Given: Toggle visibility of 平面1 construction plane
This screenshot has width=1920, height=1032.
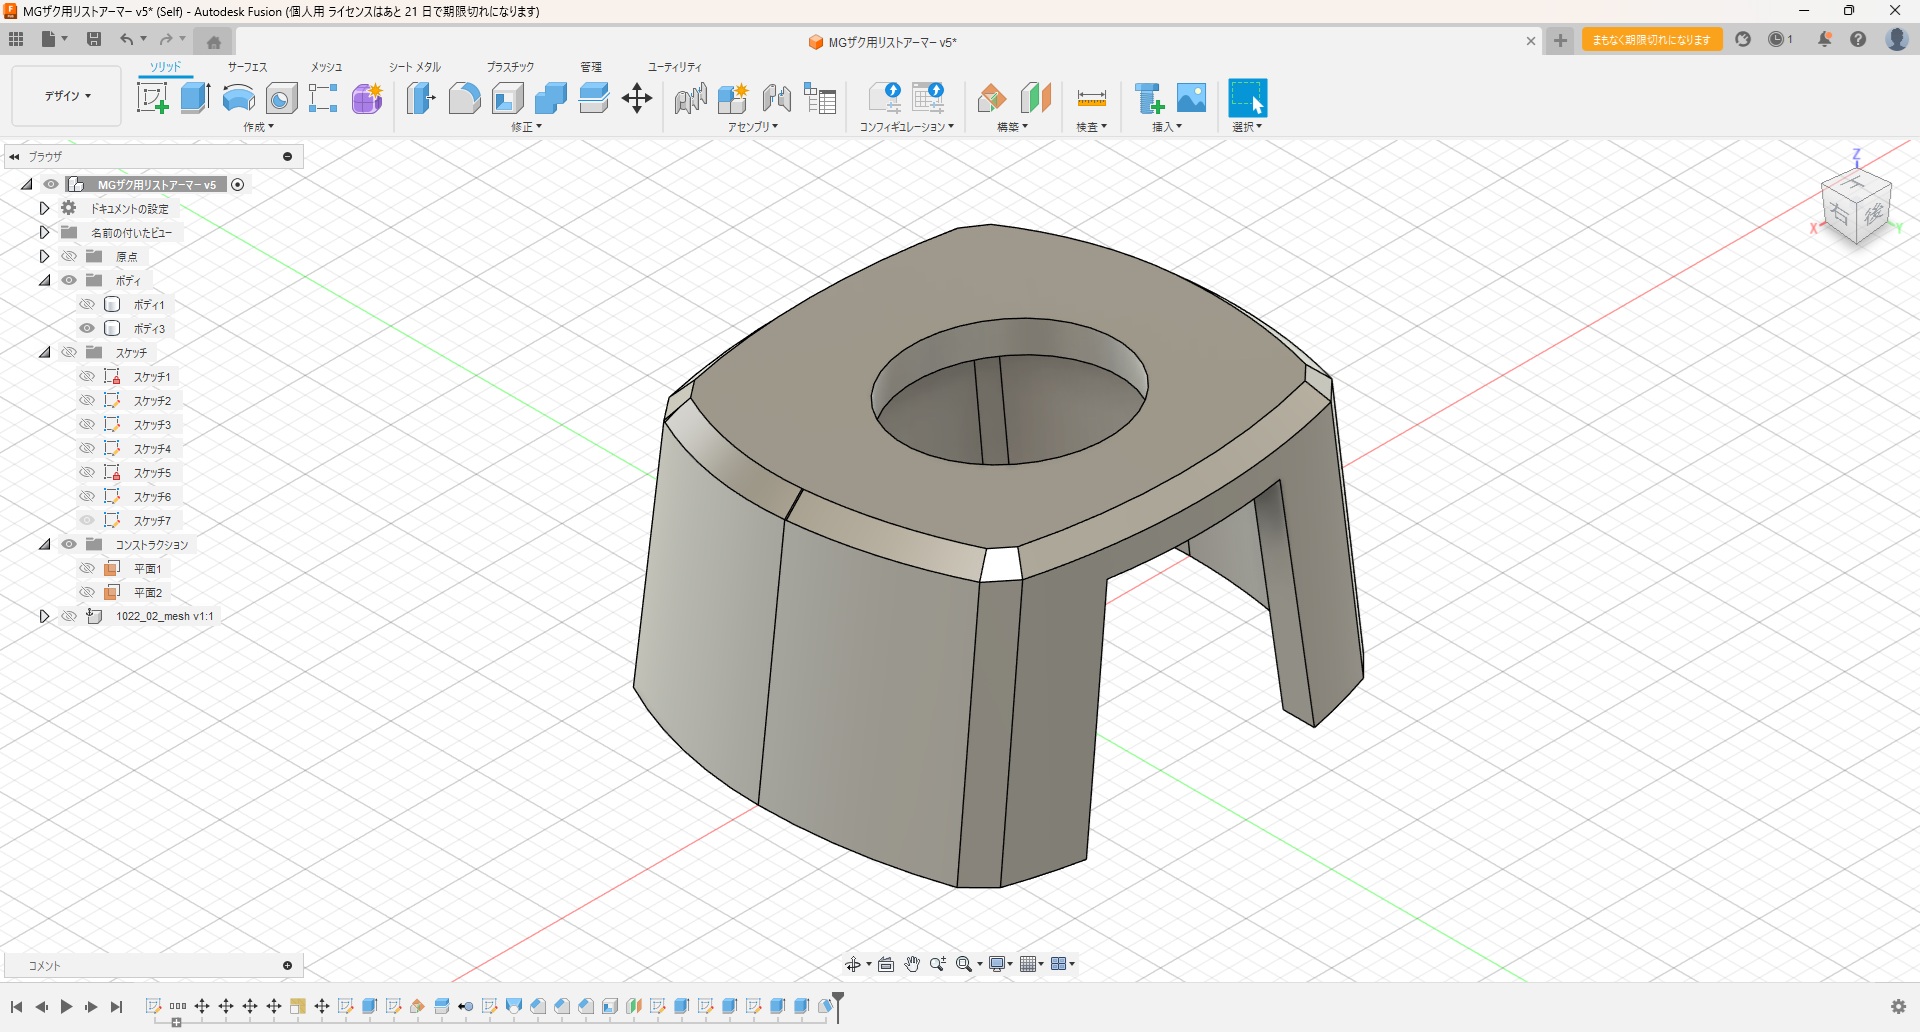Looking at the screenshot, I should (87, 568).
